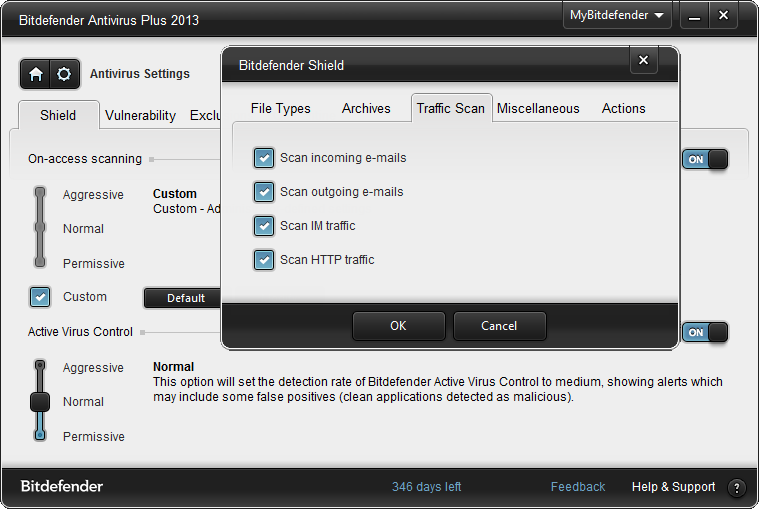Uncheck Scan incoming e-mails
Image resolution: width=759 pixels, height=509 pixels.
tap(264, 158)
